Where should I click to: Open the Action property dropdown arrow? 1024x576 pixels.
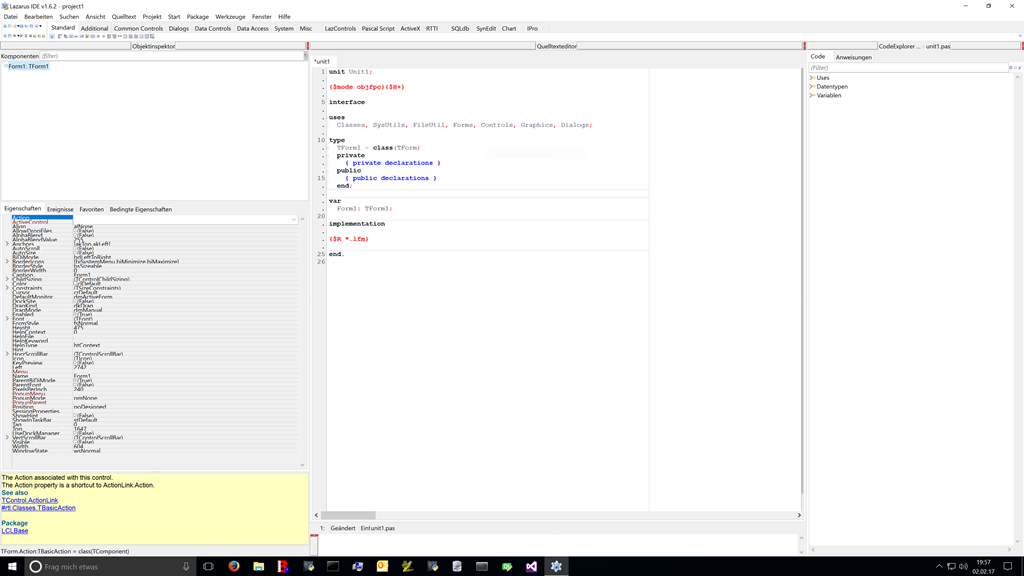point(294,219)
